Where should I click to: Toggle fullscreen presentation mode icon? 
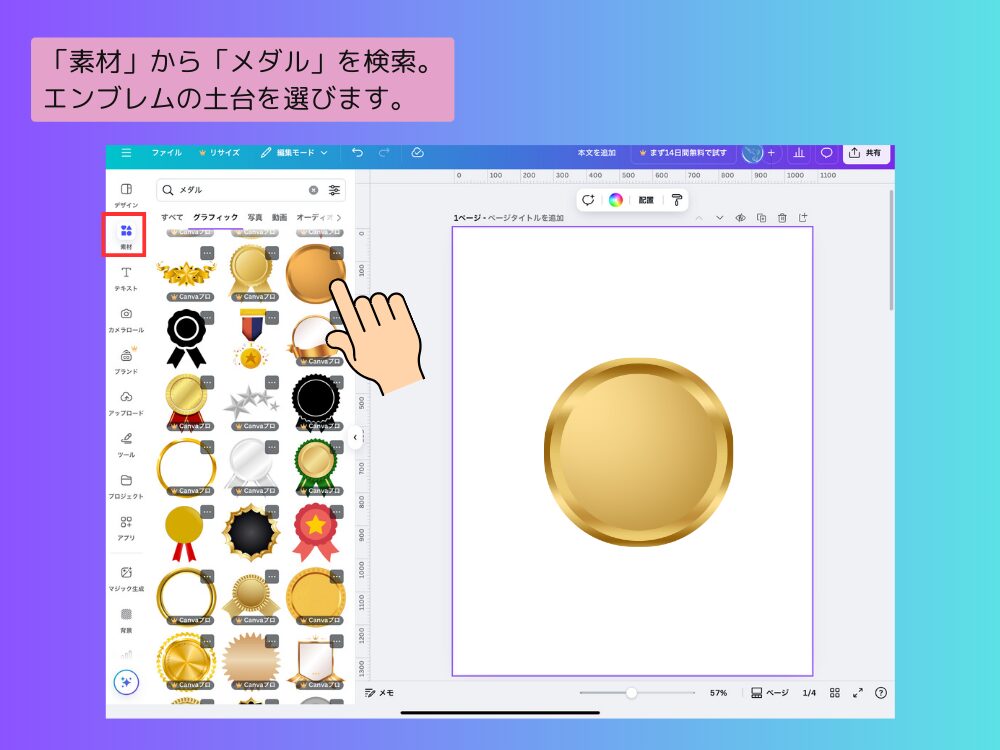(x=857, y=692)
